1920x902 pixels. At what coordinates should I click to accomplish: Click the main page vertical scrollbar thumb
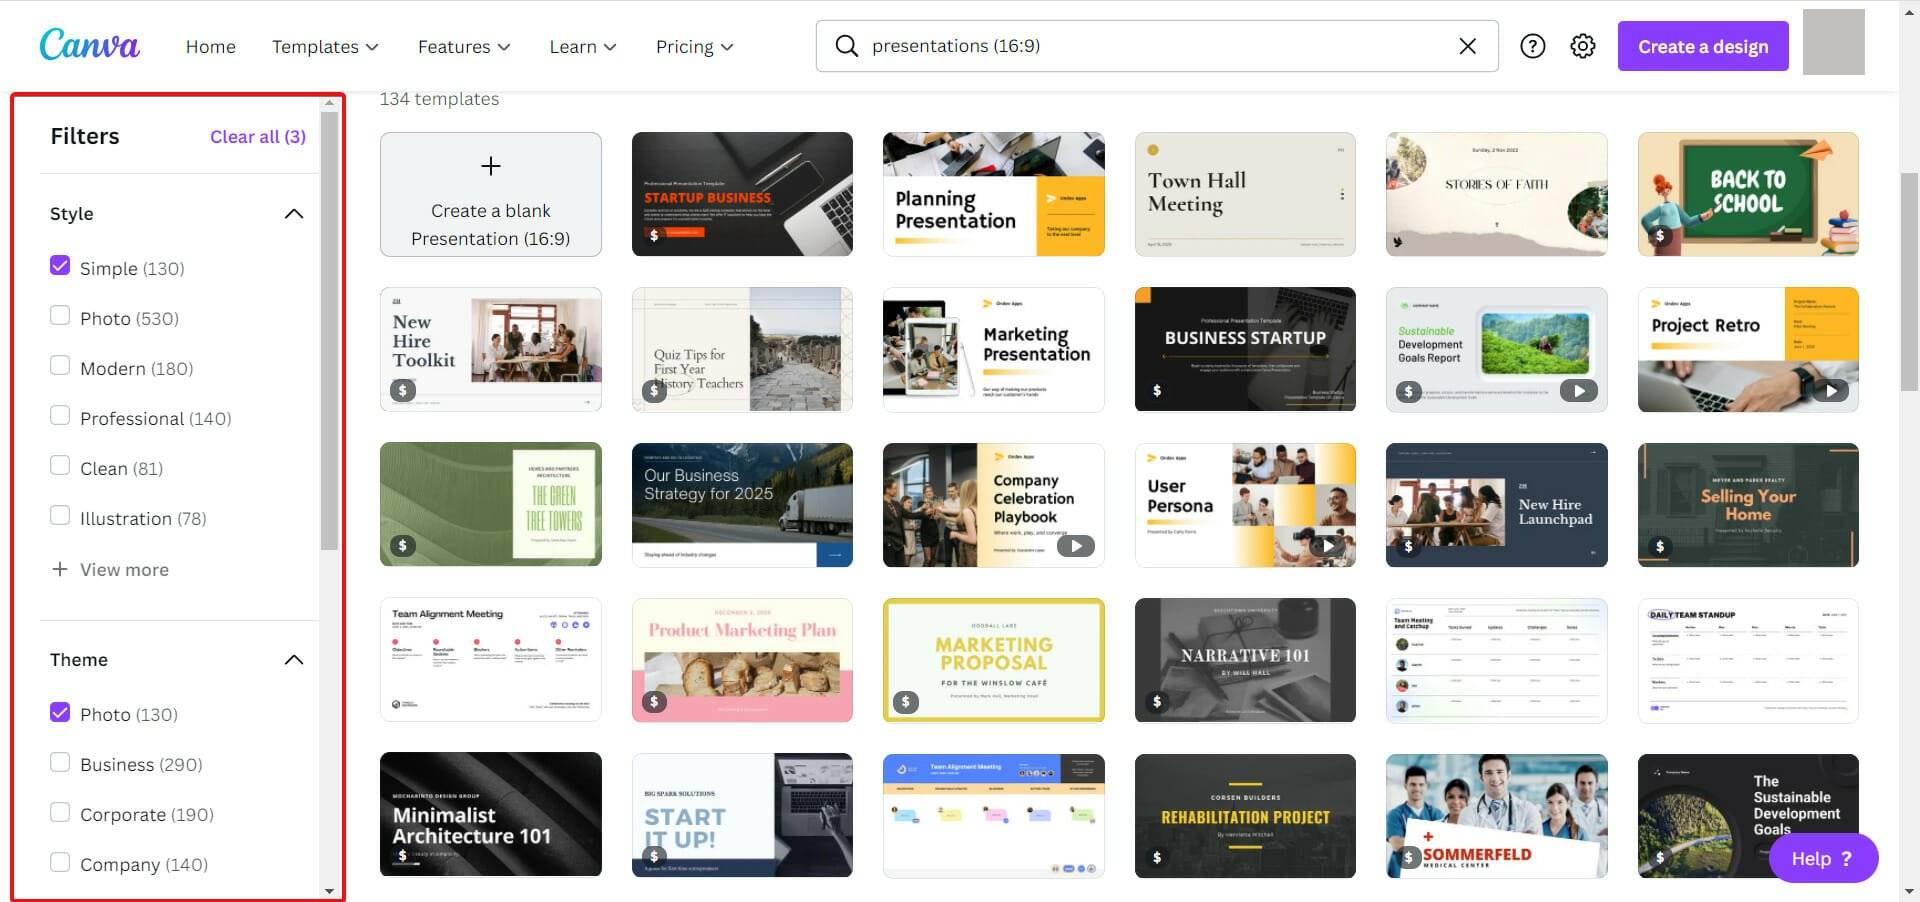[x=1909, y=280]
